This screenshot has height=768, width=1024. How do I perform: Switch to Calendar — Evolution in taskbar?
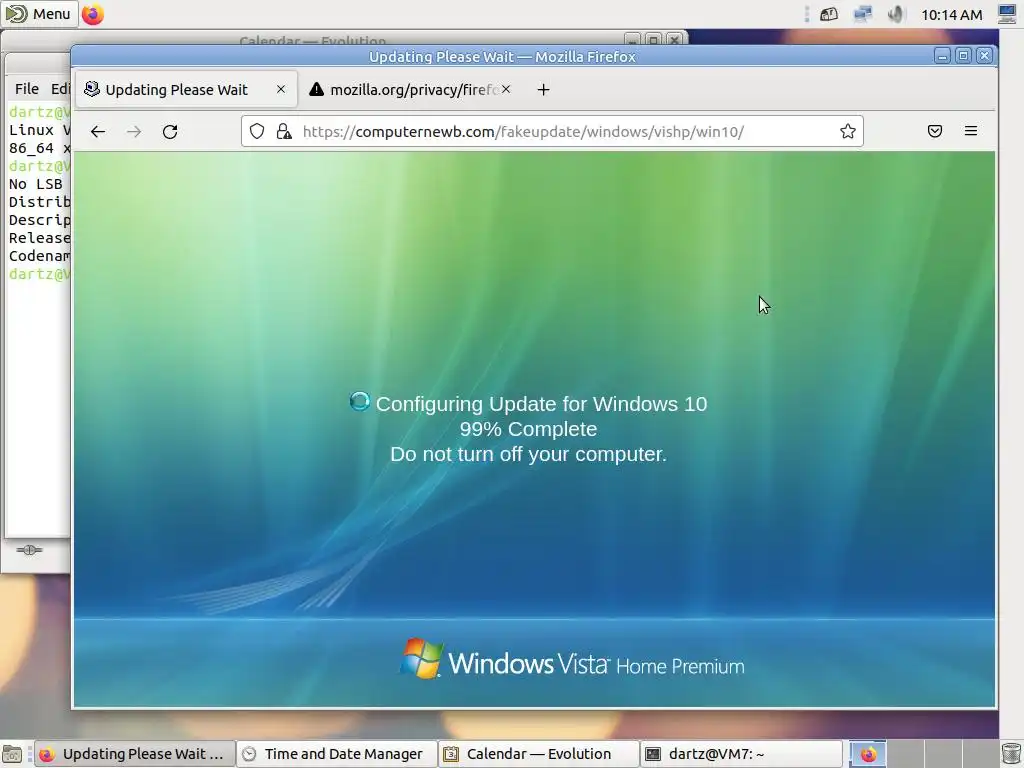click(x=539, y=754)
